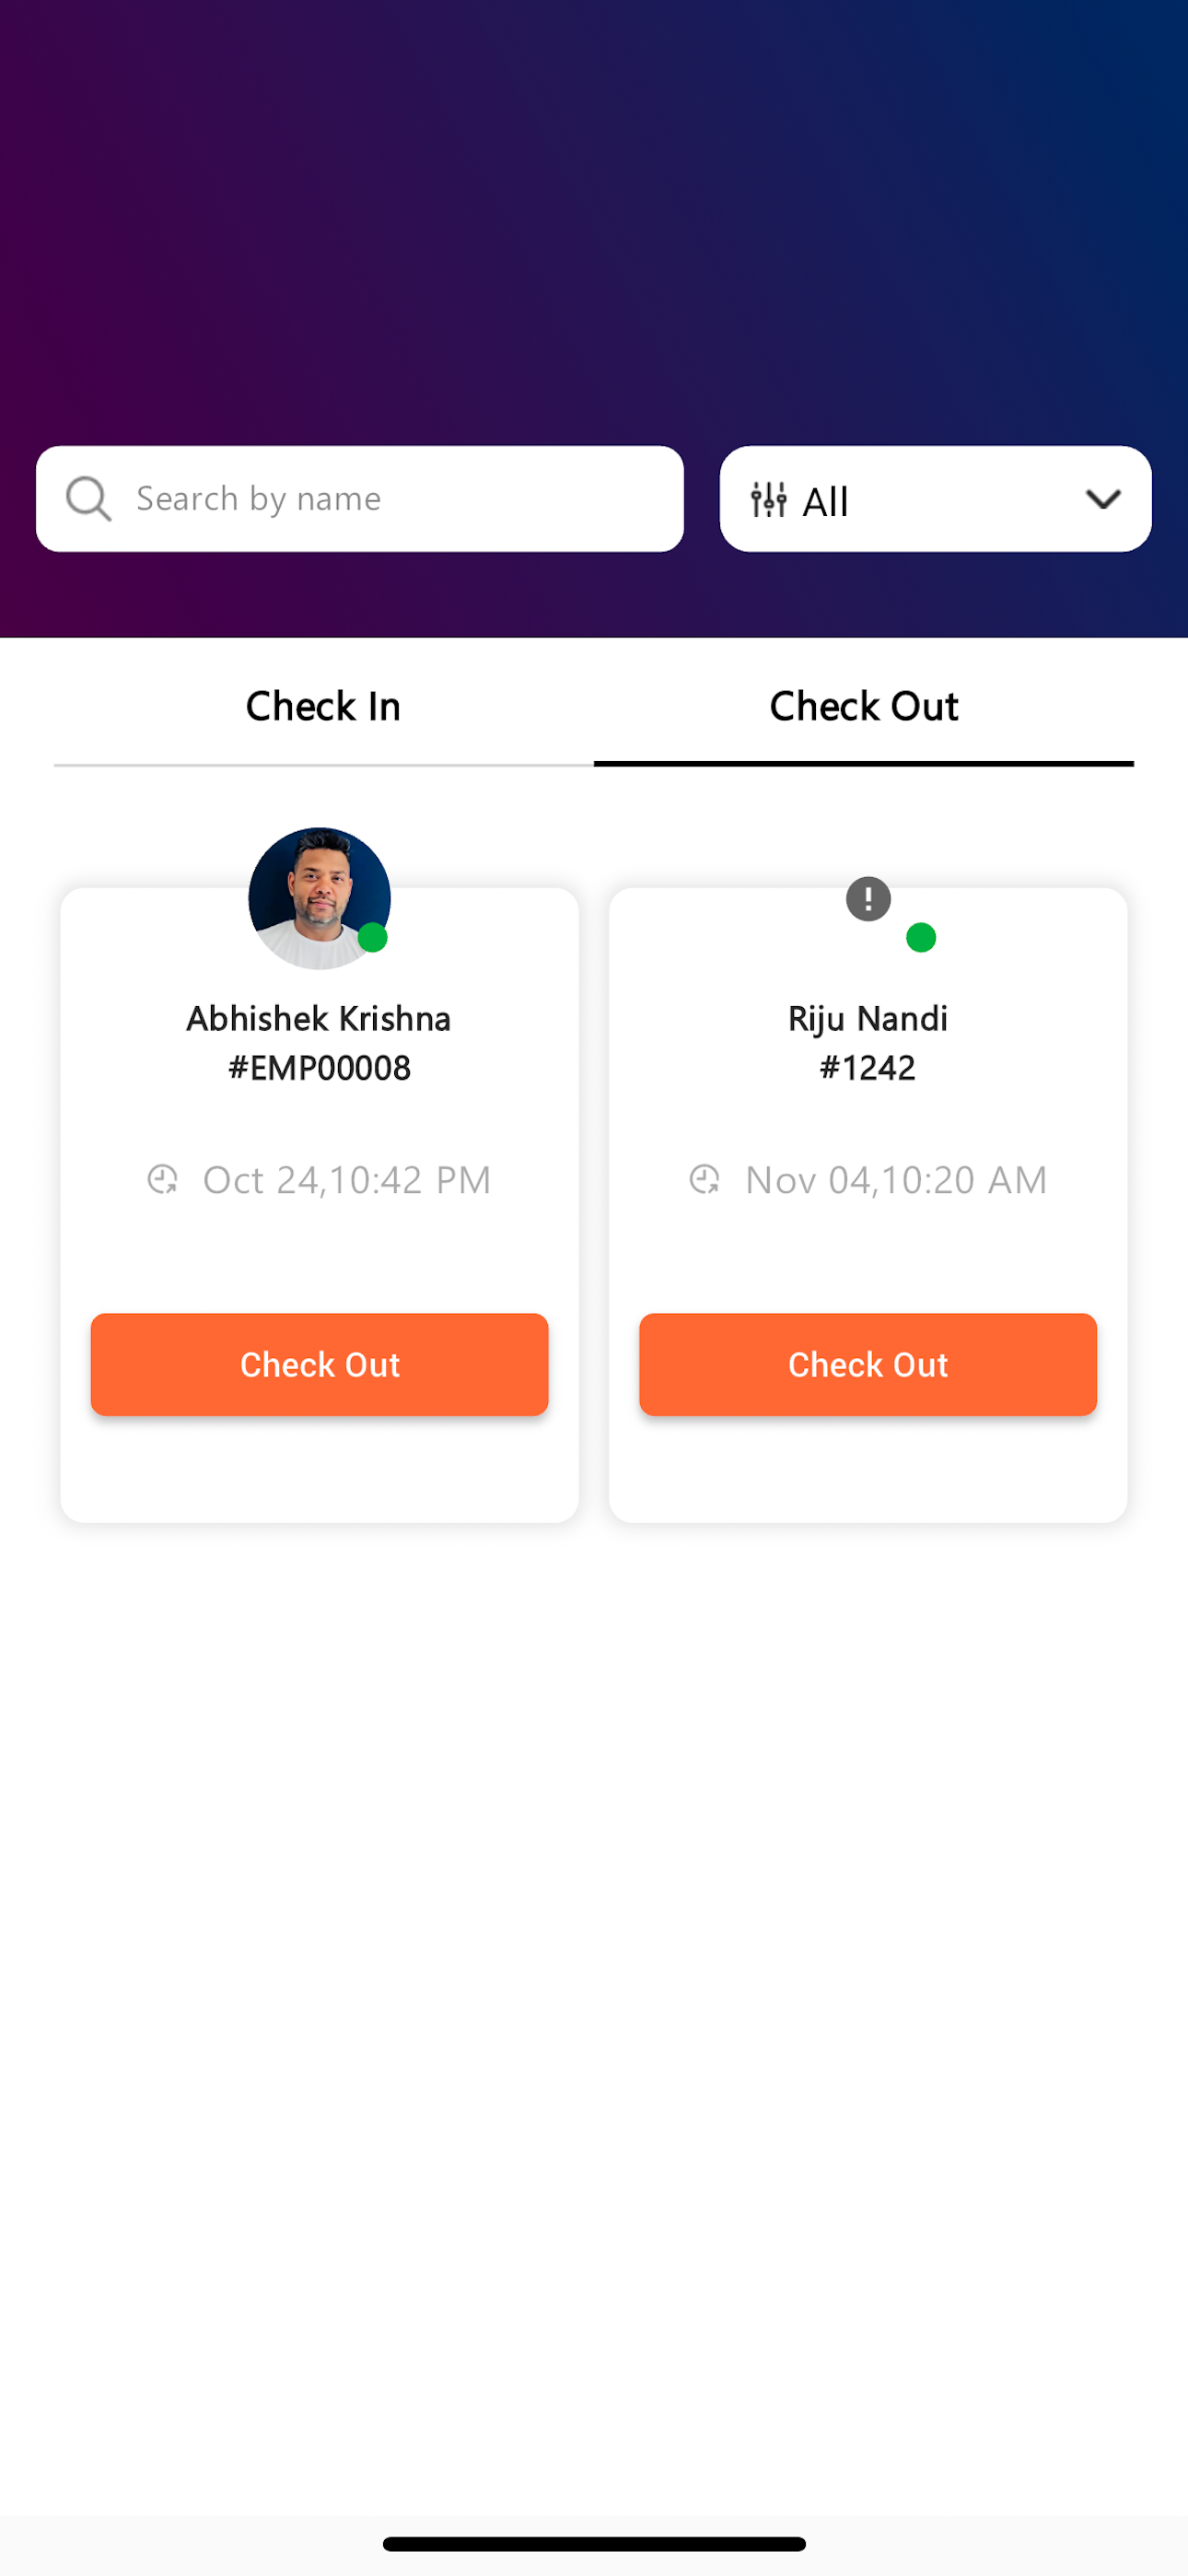Check out Riju Nandi
This screenshot has height=2576, width=1188.
(x=868, y=1364)
